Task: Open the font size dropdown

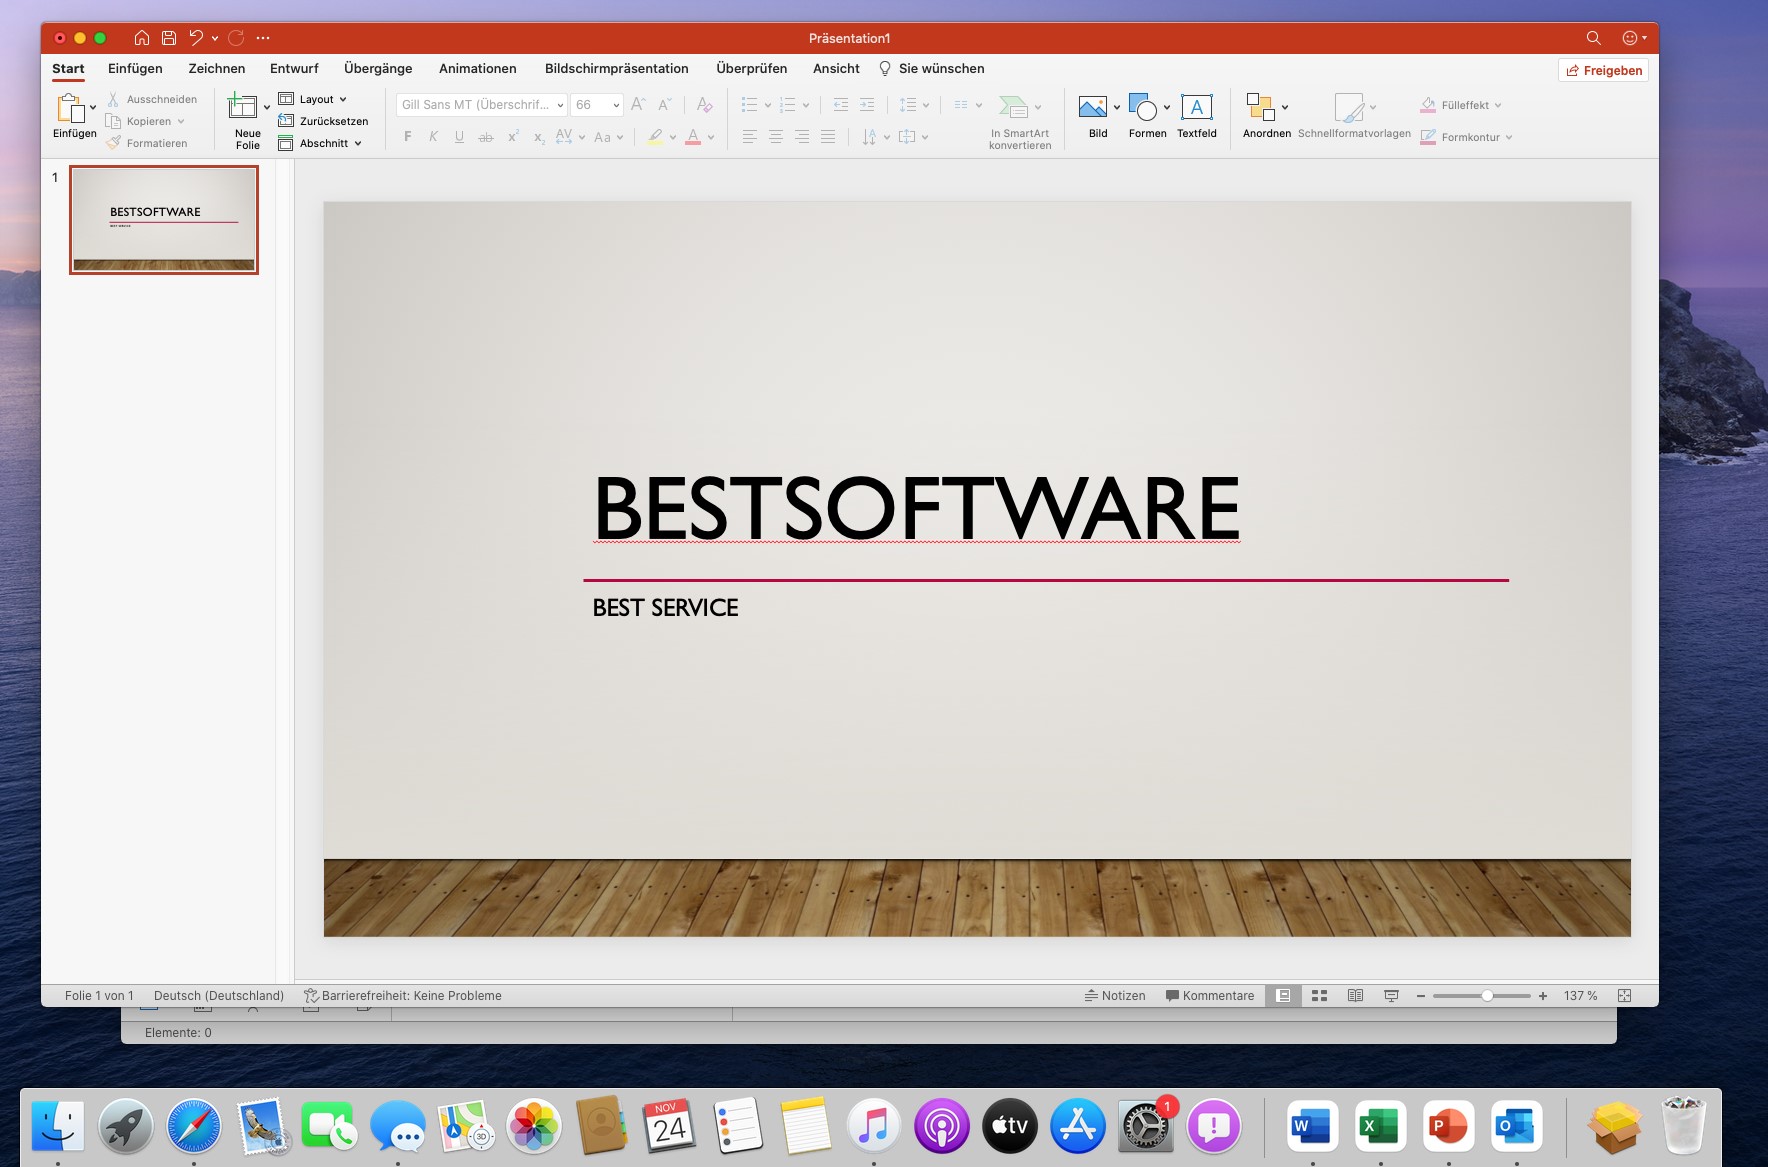Action: 597,105
